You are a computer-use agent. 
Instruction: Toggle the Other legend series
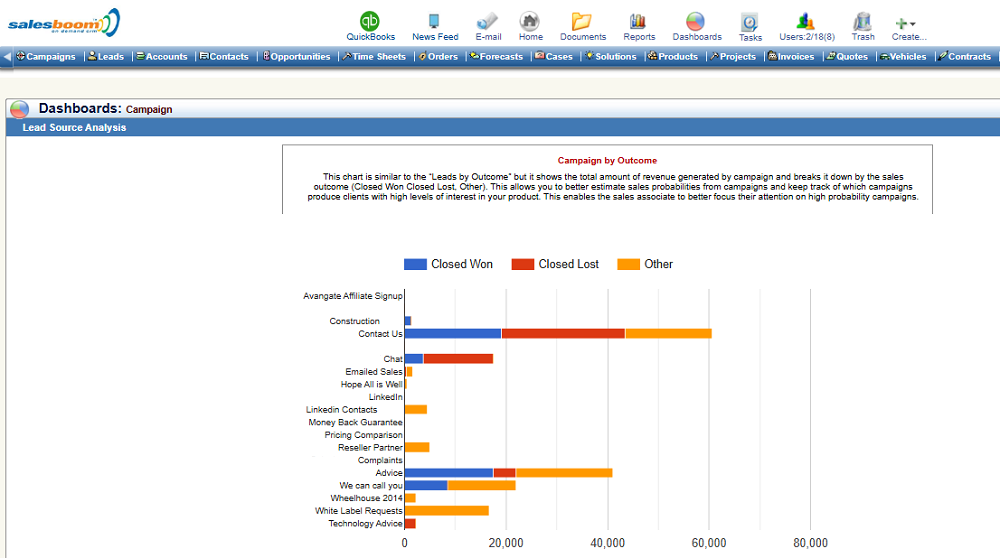coord(645,264)
